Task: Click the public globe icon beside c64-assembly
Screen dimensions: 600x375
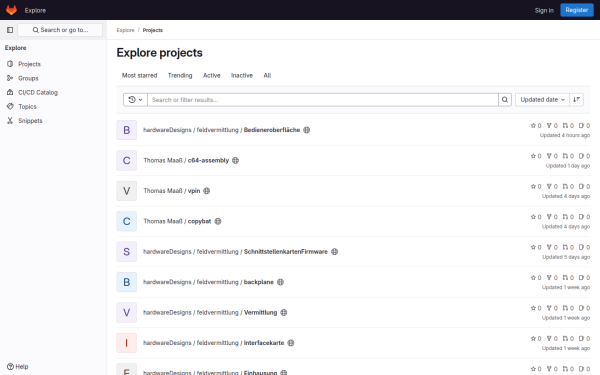Action: (x=235, y=160)
